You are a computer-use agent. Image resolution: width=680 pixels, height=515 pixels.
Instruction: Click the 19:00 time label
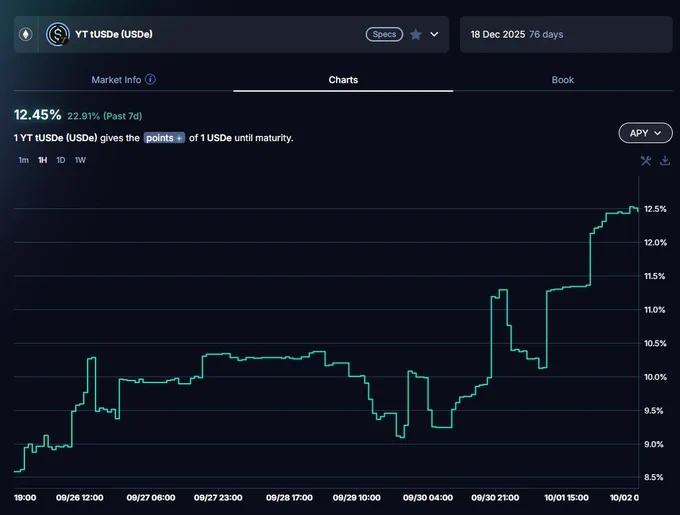click(x=25, y=498)
